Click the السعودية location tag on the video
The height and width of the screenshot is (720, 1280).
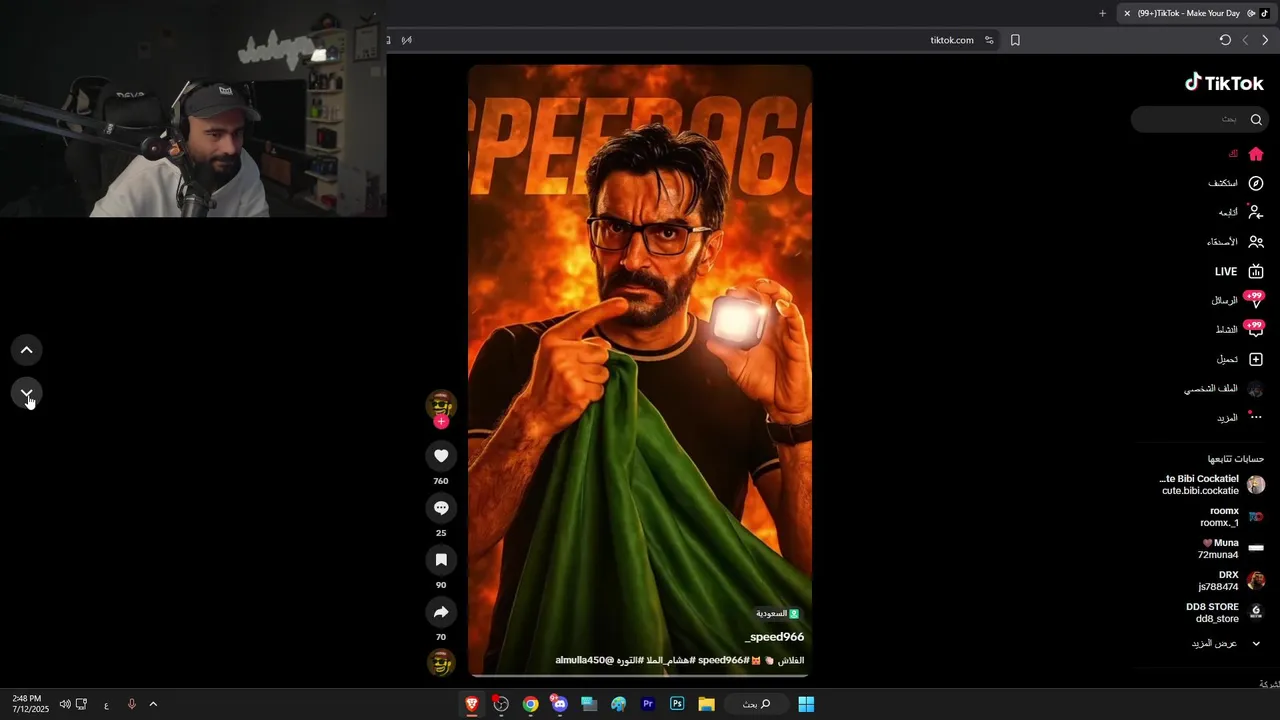(x=778, y=613)
